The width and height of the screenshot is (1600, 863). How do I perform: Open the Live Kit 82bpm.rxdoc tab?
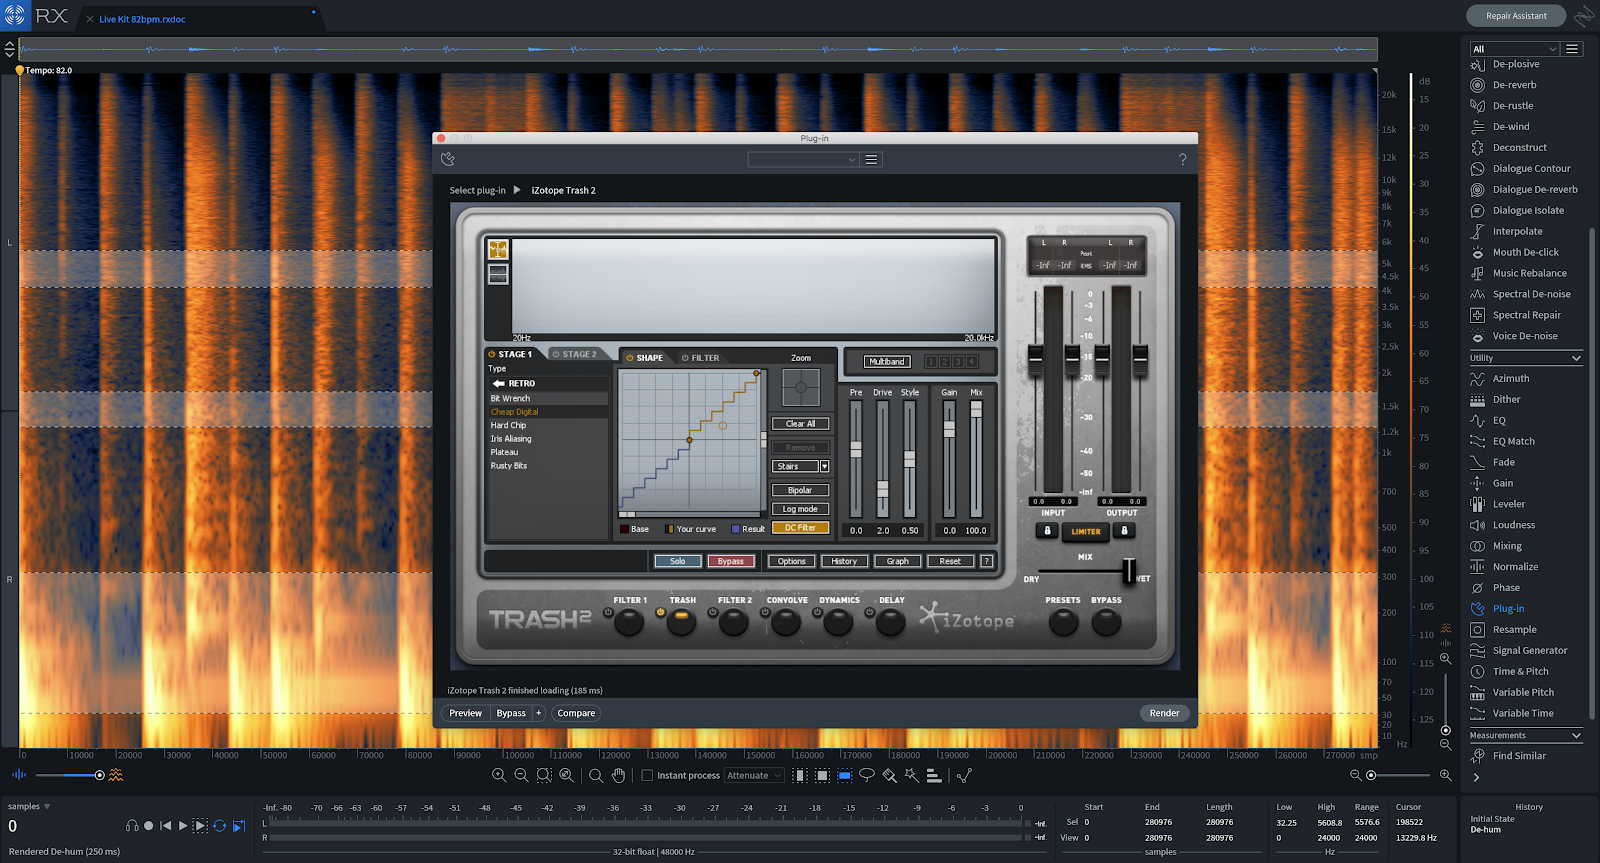142,19
